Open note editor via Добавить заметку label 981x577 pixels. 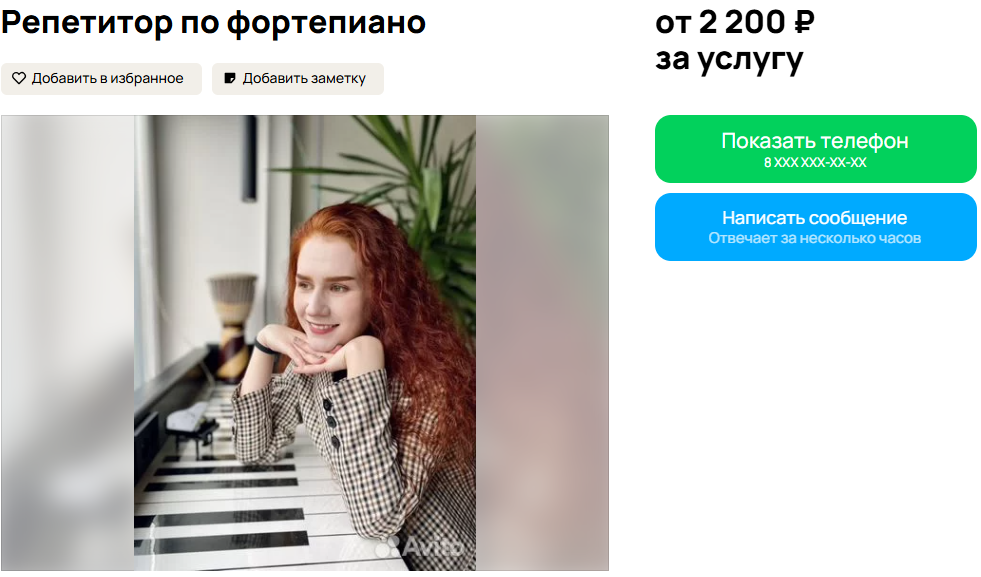[304, 78]
